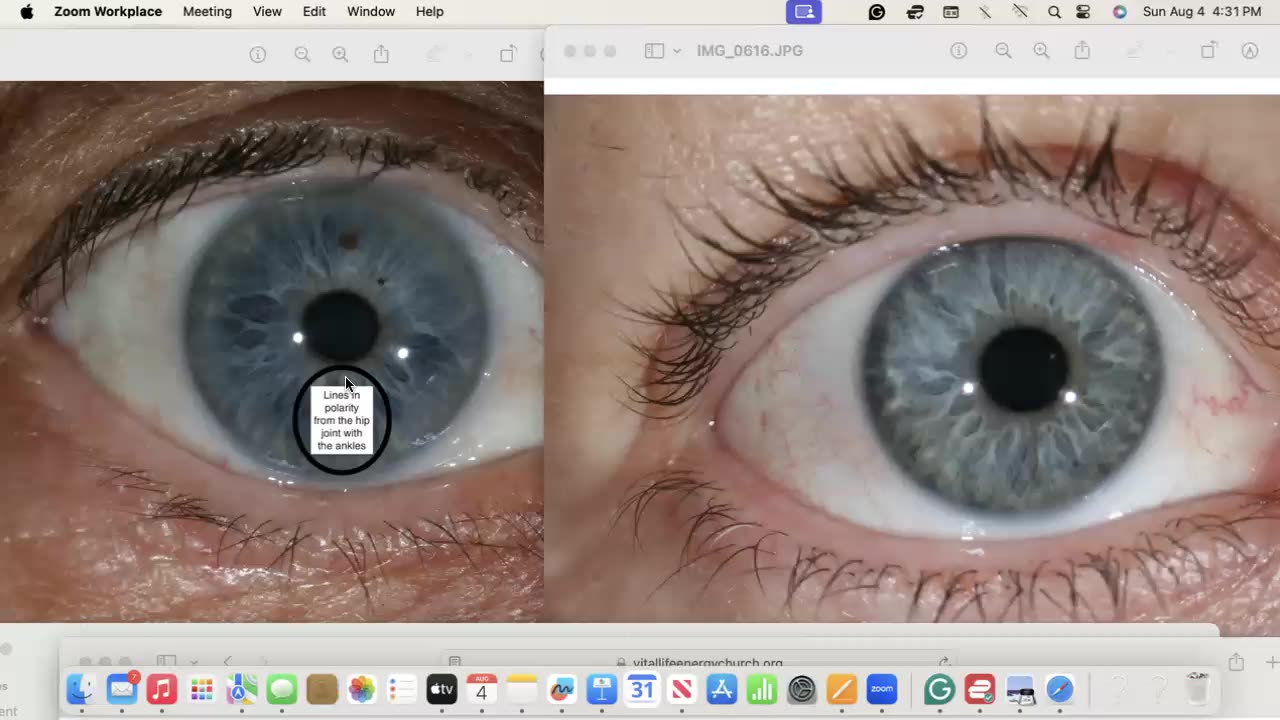This screenshot has height=720, width=1280.
Task: Click the IMG_0616.JPG window title
Action: tap(750, 51)
